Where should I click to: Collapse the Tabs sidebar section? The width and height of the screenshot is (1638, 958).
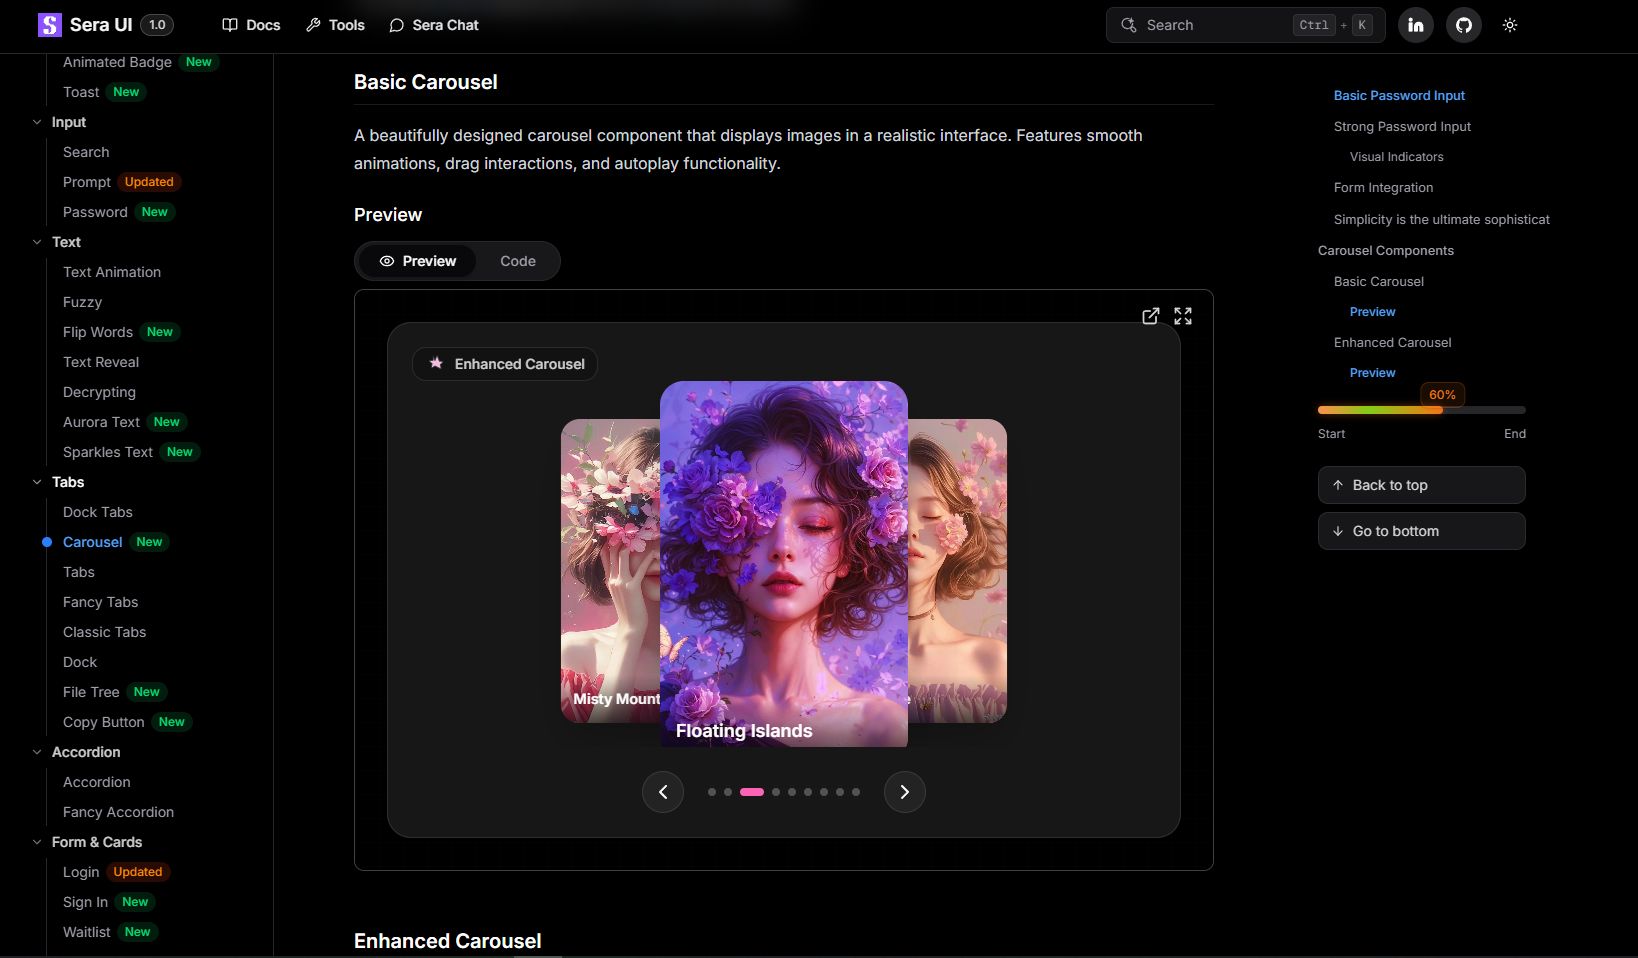pyautogui.click(x=37, y=482)
